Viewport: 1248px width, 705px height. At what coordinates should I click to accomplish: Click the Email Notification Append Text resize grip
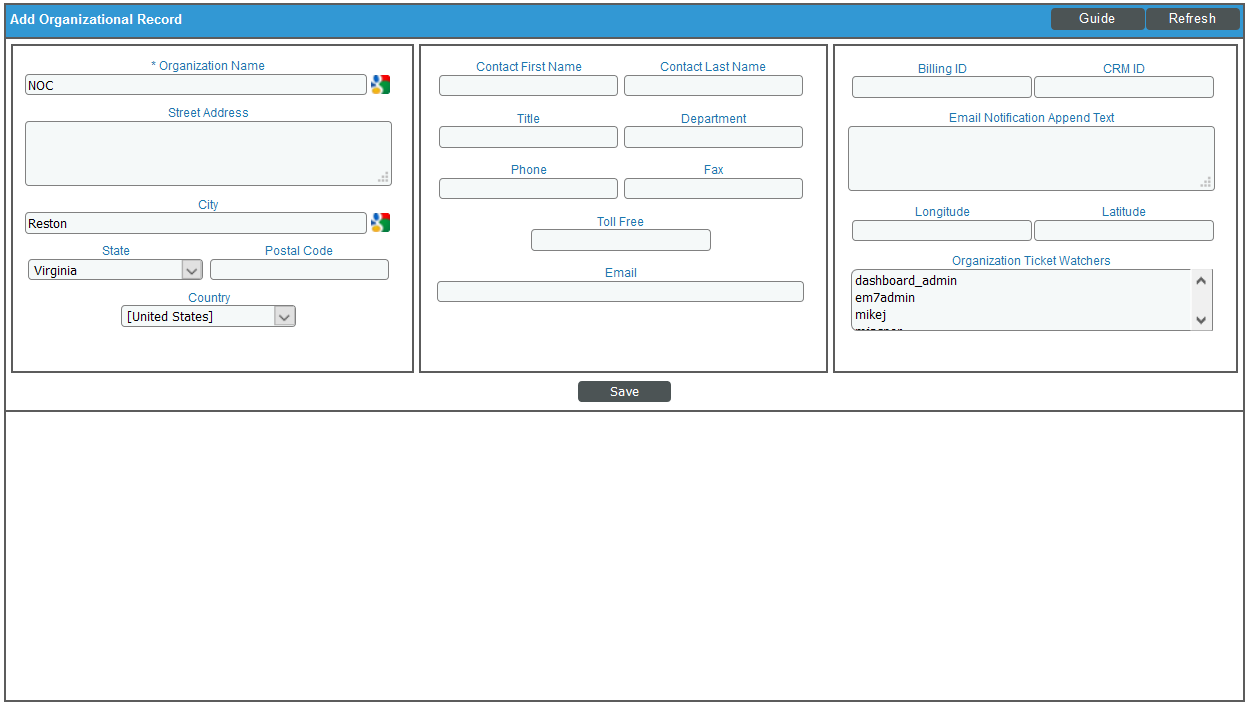pyautogui.click(x=1206, y=182)
